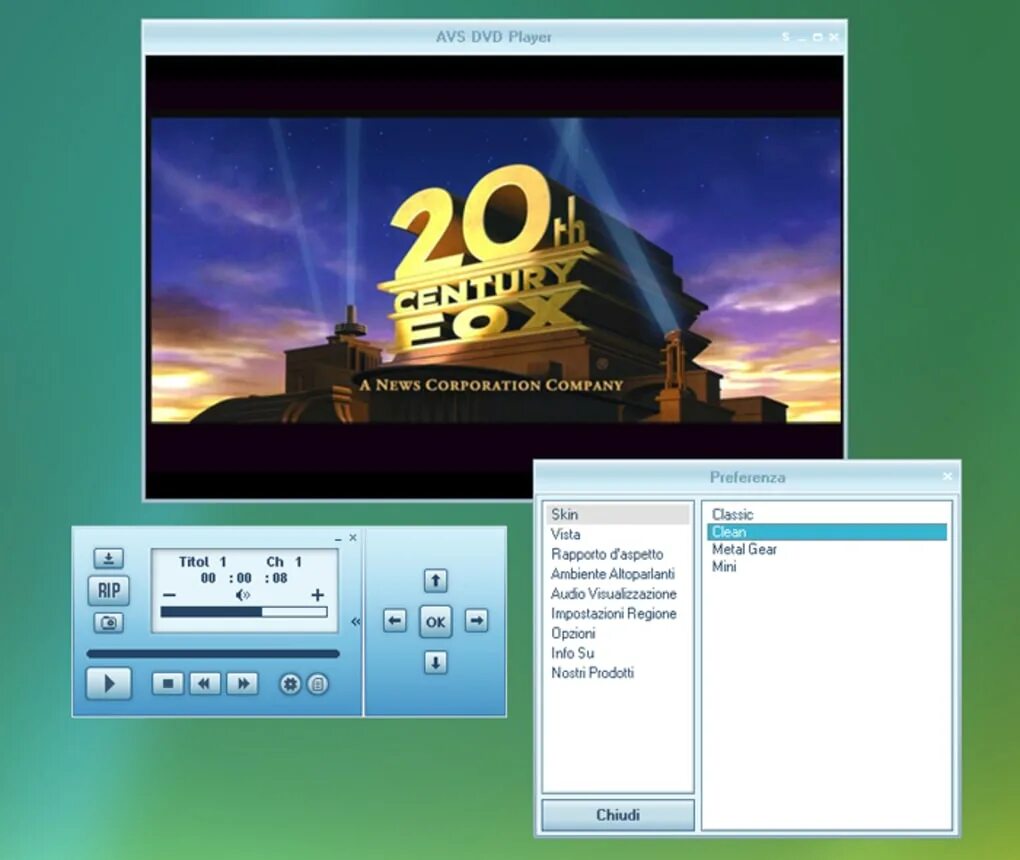Click the down arrow navigation button
Viewport: 1020px width, 860px height.
pyautogui.click(x=435, y=663)
